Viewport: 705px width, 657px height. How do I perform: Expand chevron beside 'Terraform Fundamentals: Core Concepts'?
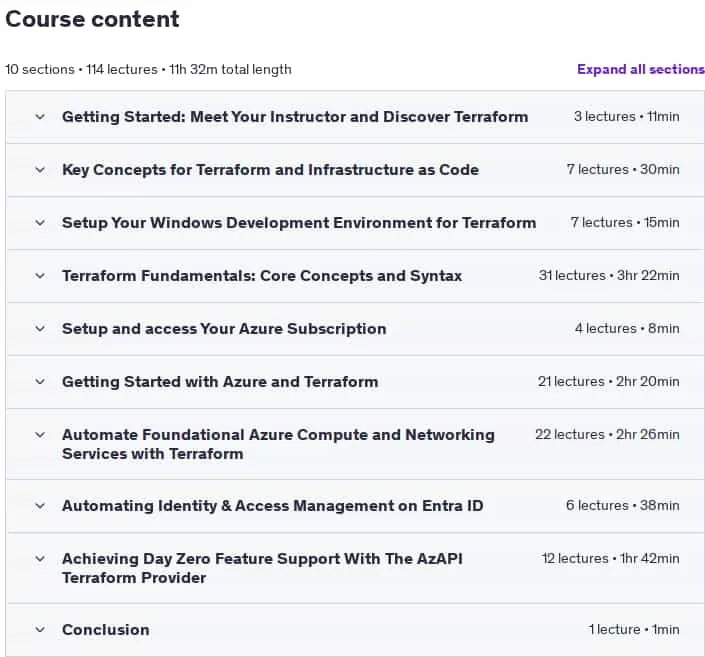pyautogui.click(x=40, y=276)
